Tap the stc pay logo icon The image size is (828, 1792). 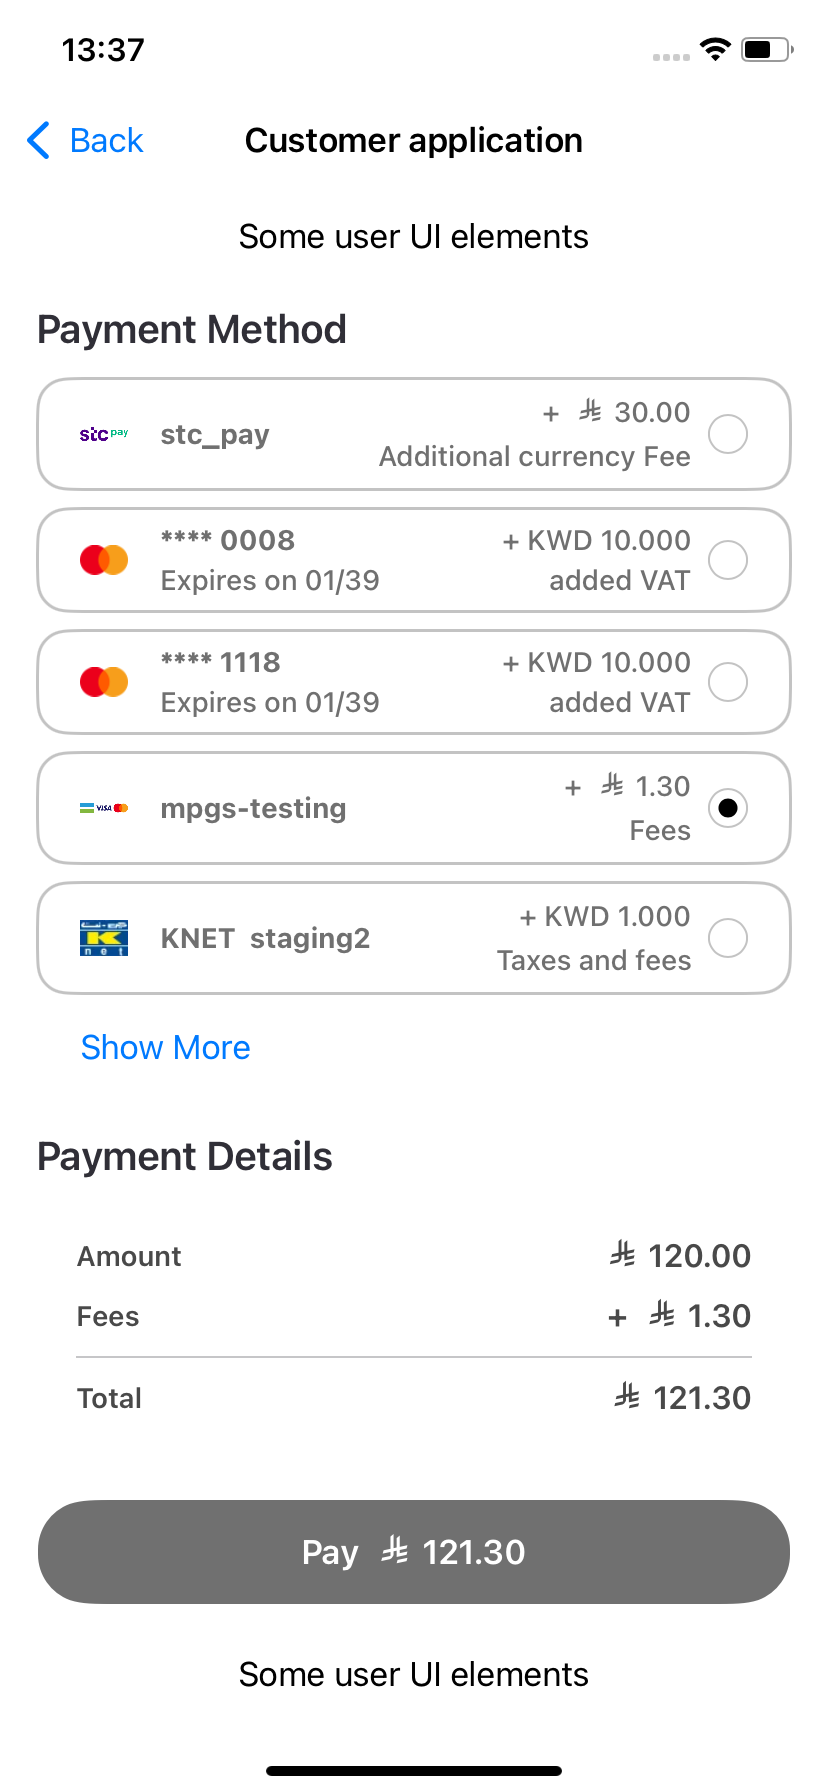click(x=104, y=434)
